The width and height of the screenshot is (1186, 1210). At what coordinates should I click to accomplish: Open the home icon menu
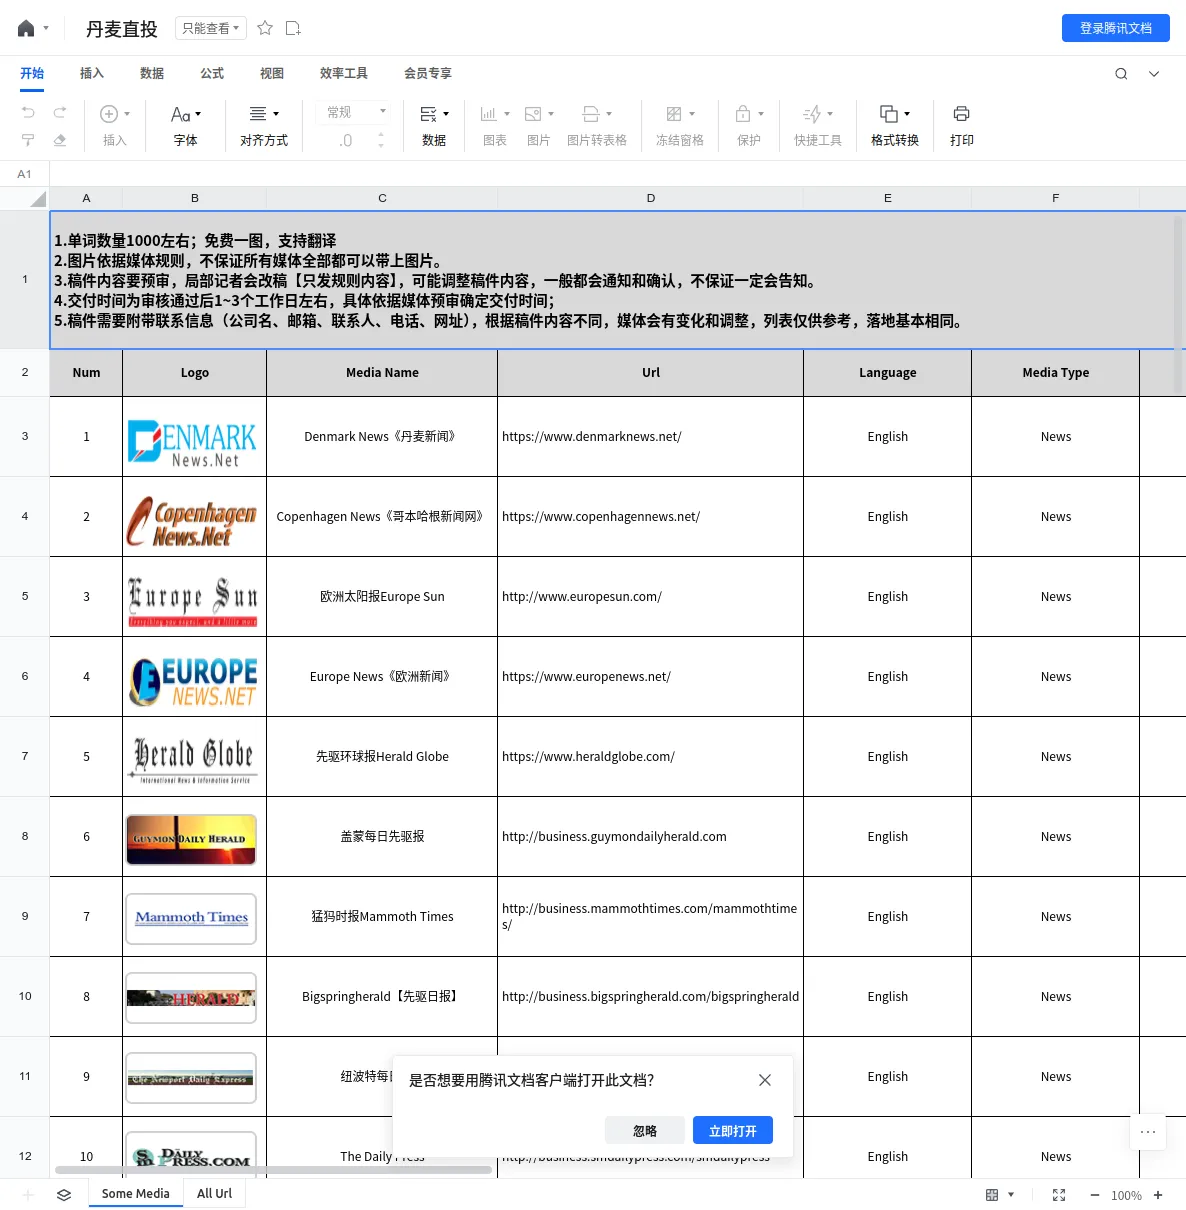(27, 28)
